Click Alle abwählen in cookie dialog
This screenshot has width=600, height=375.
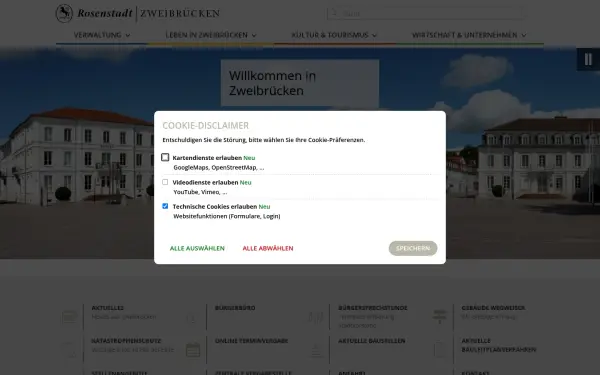[268, 248]
